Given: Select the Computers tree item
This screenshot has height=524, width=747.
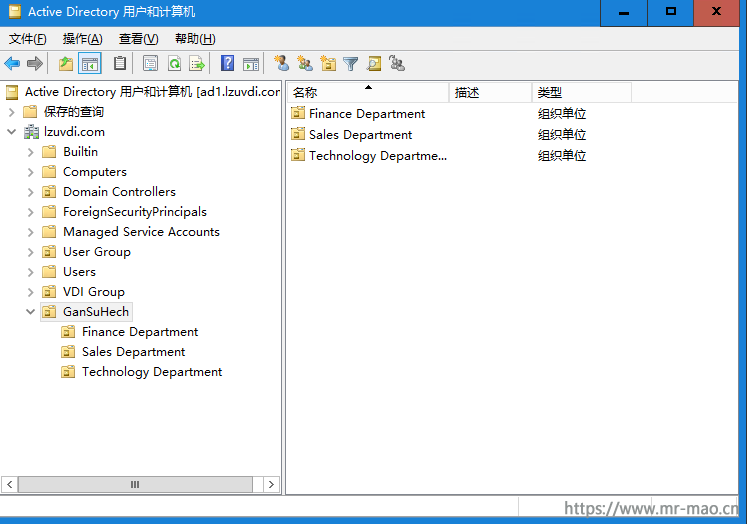Looking at the screenshot, I should 95,172.
